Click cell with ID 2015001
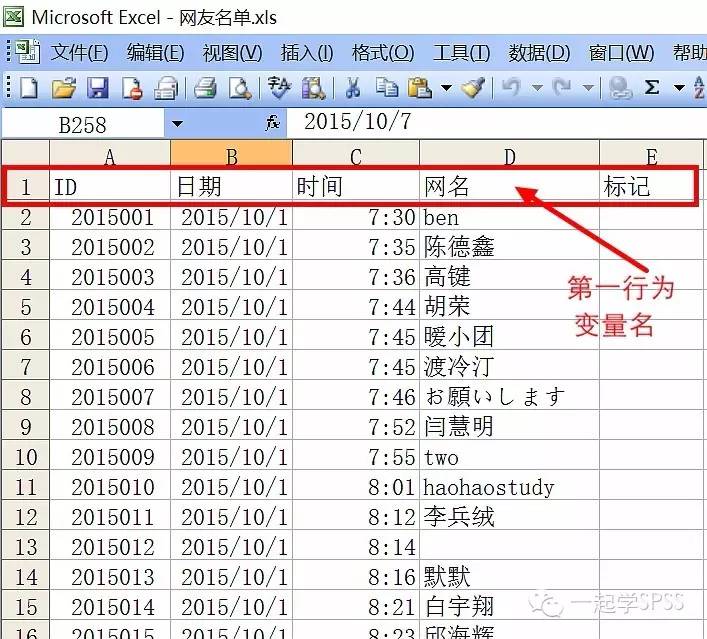 click(x=110, y=217)
